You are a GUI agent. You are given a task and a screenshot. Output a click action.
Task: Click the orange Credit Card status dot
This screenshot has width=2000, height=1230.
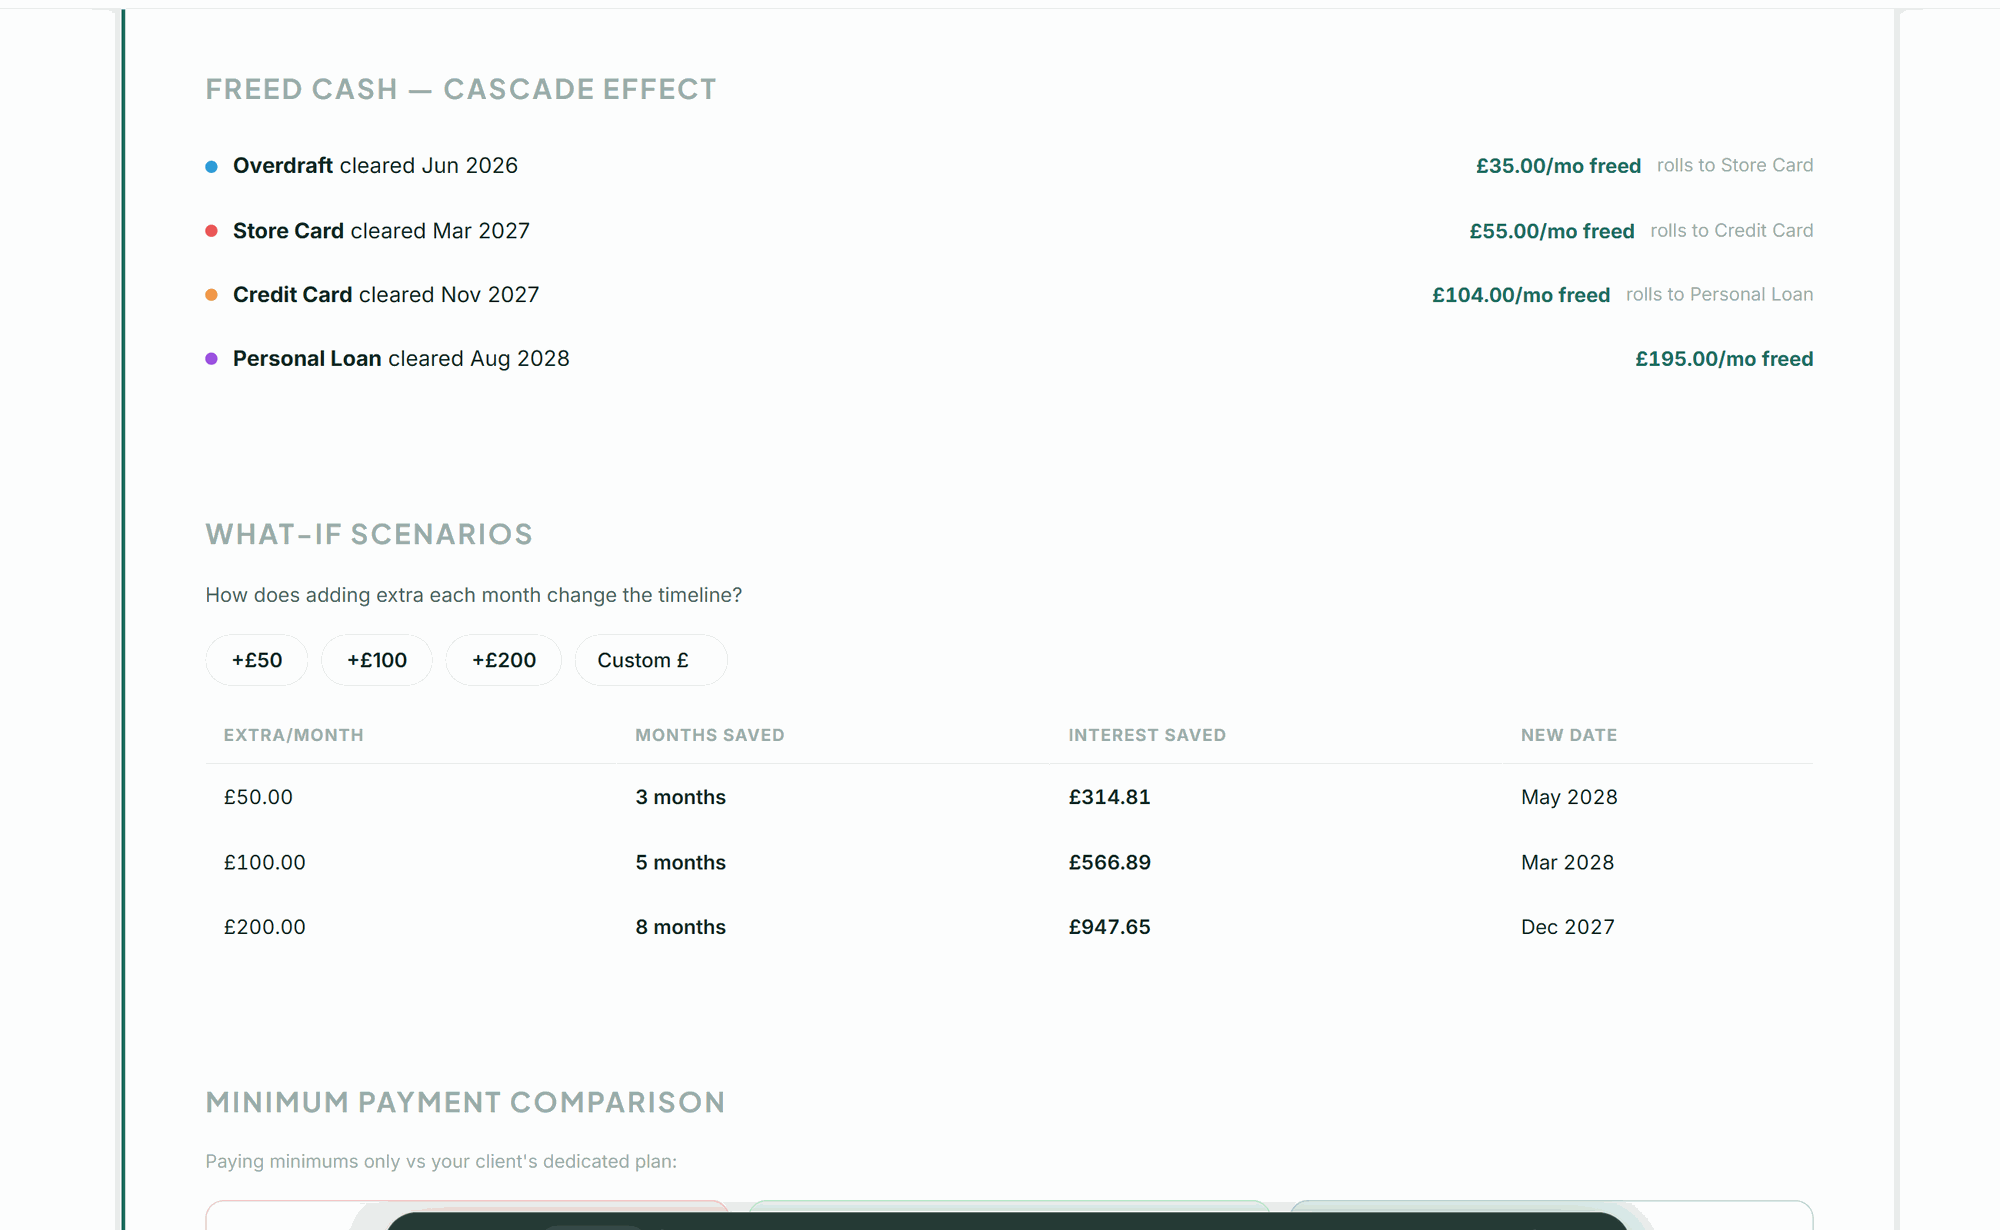[212, 295]
